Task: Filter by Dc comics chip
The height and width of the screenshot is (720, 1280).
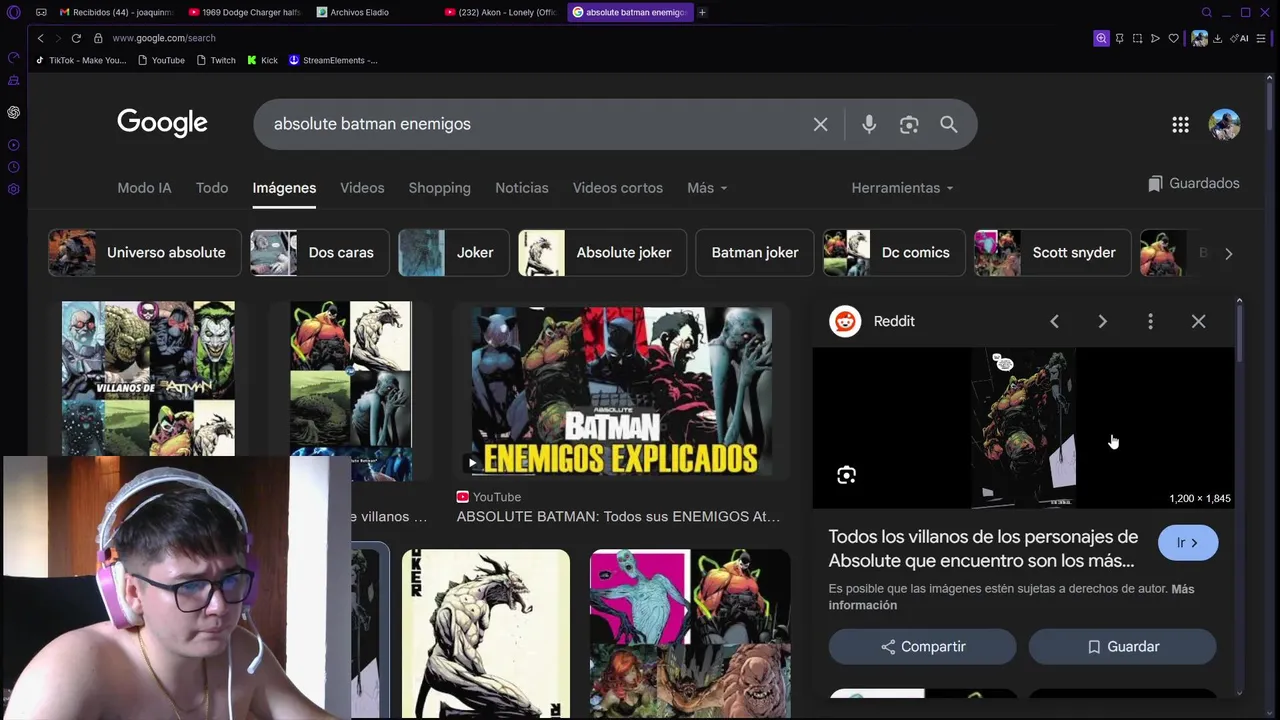Action: pyautogui.click(x=894, y=253)
